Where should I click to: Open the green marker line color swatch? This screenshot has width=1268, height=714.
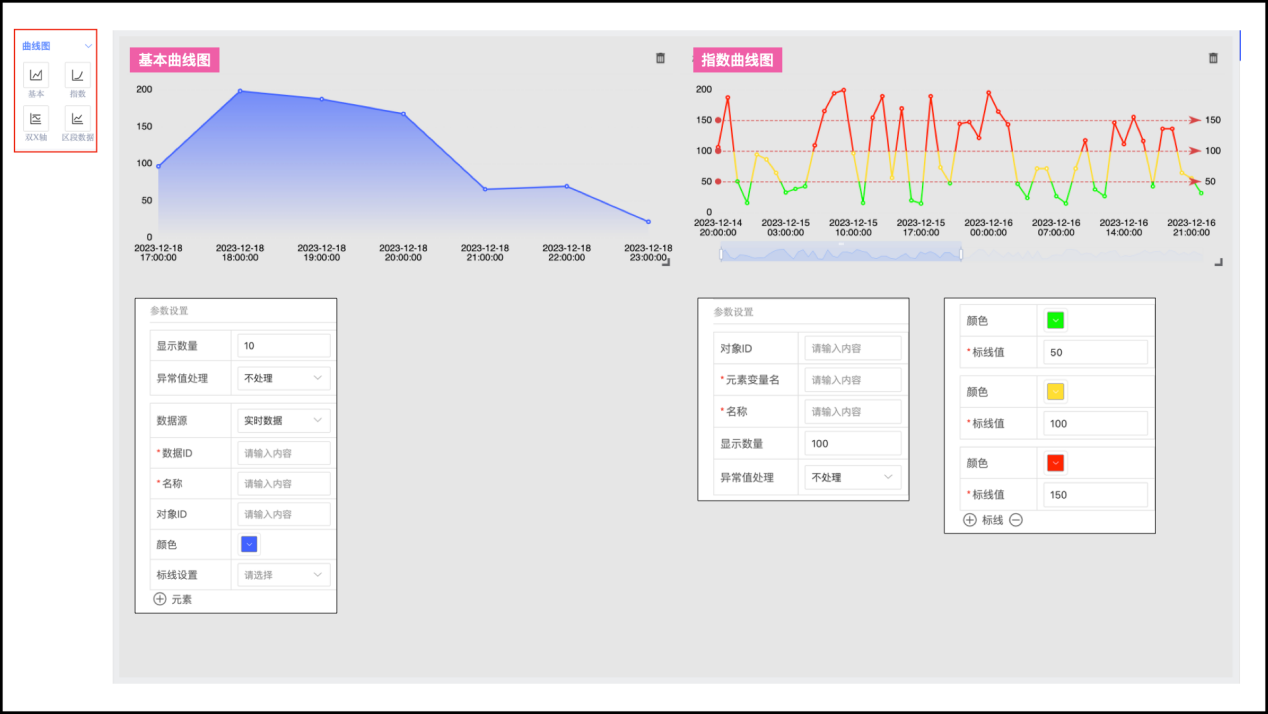click(1055, 320)
